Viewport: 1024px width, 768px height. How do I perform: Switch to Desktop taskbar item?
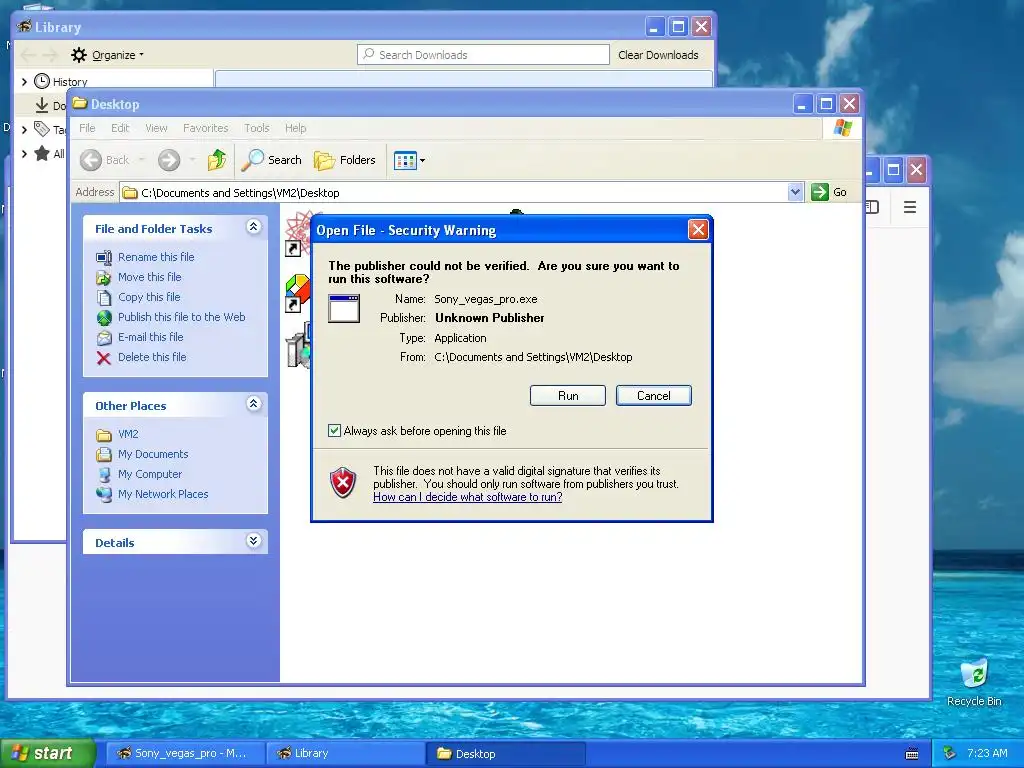(x=506, y=754)
